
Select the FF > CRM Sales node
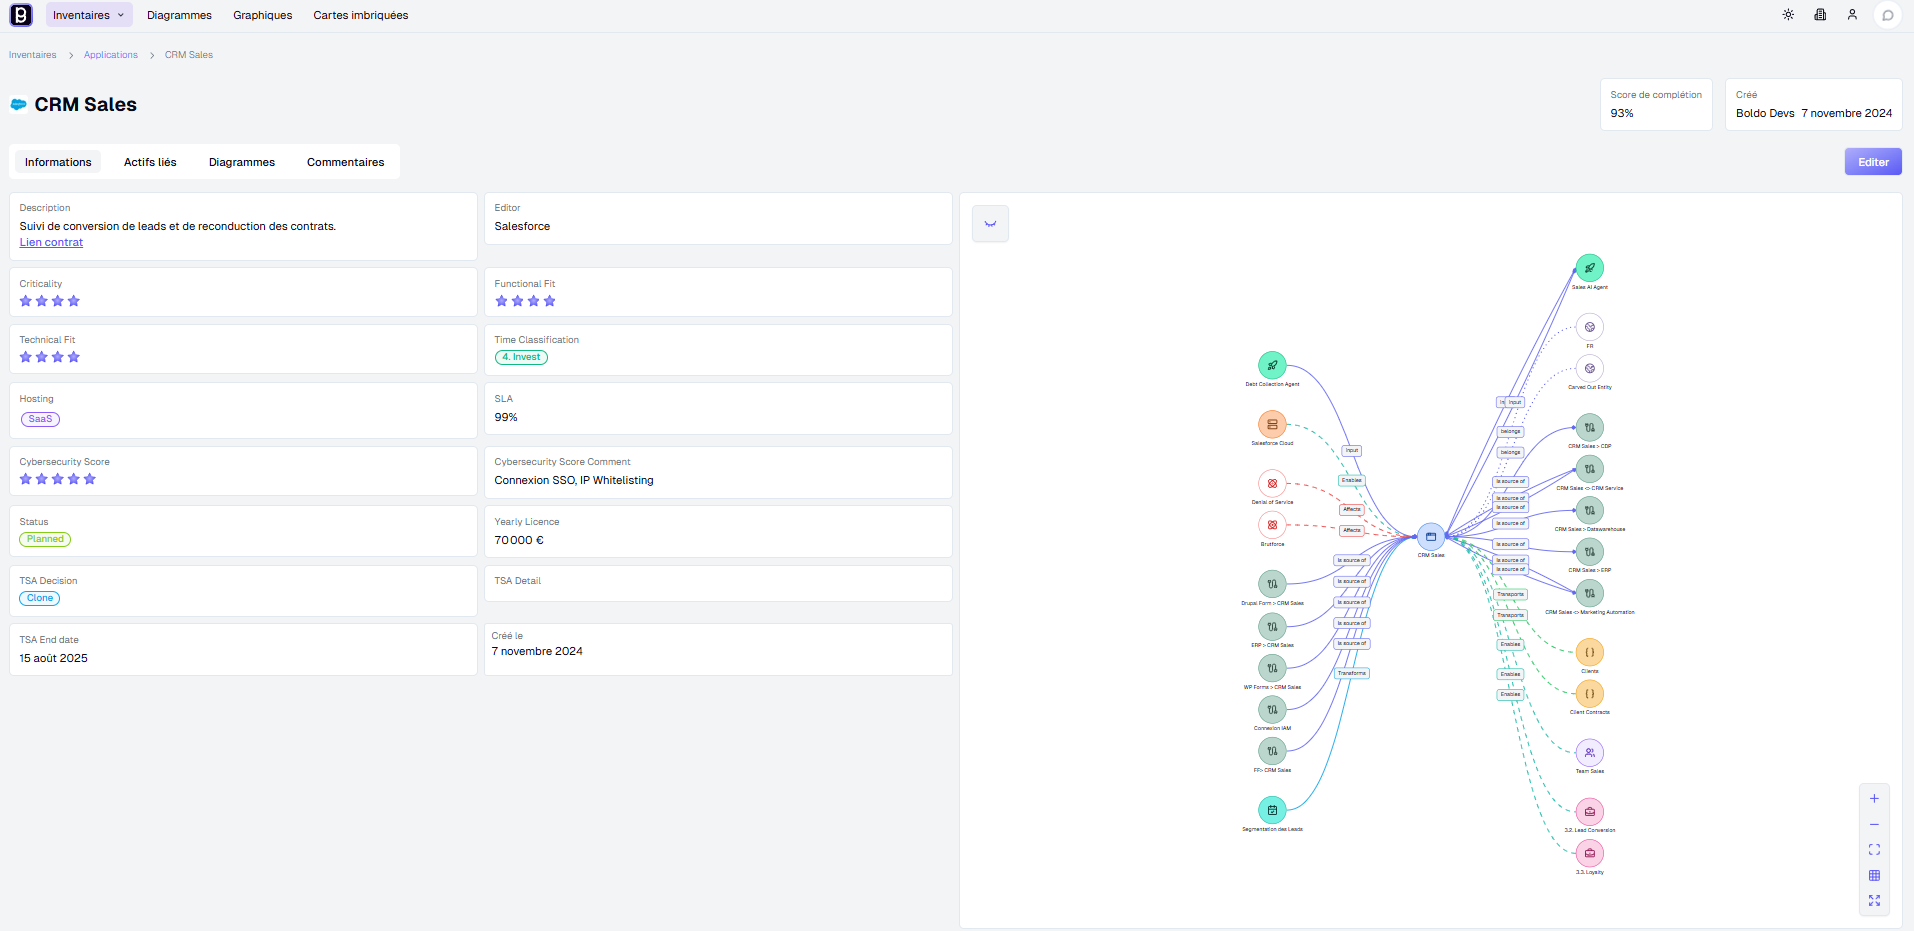coord(1272,751)
